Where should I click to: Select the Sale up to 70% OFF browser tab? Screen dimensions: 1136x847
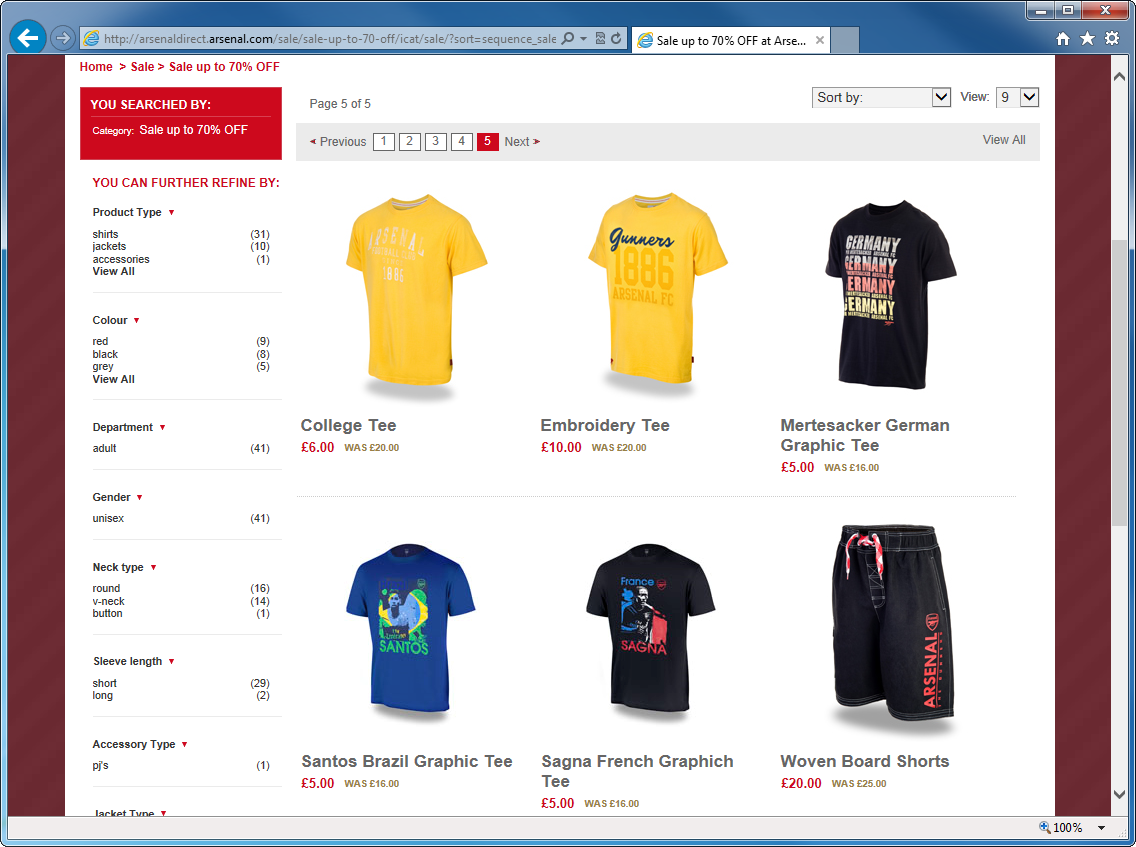pyautogui.click(x=730, y=41)
